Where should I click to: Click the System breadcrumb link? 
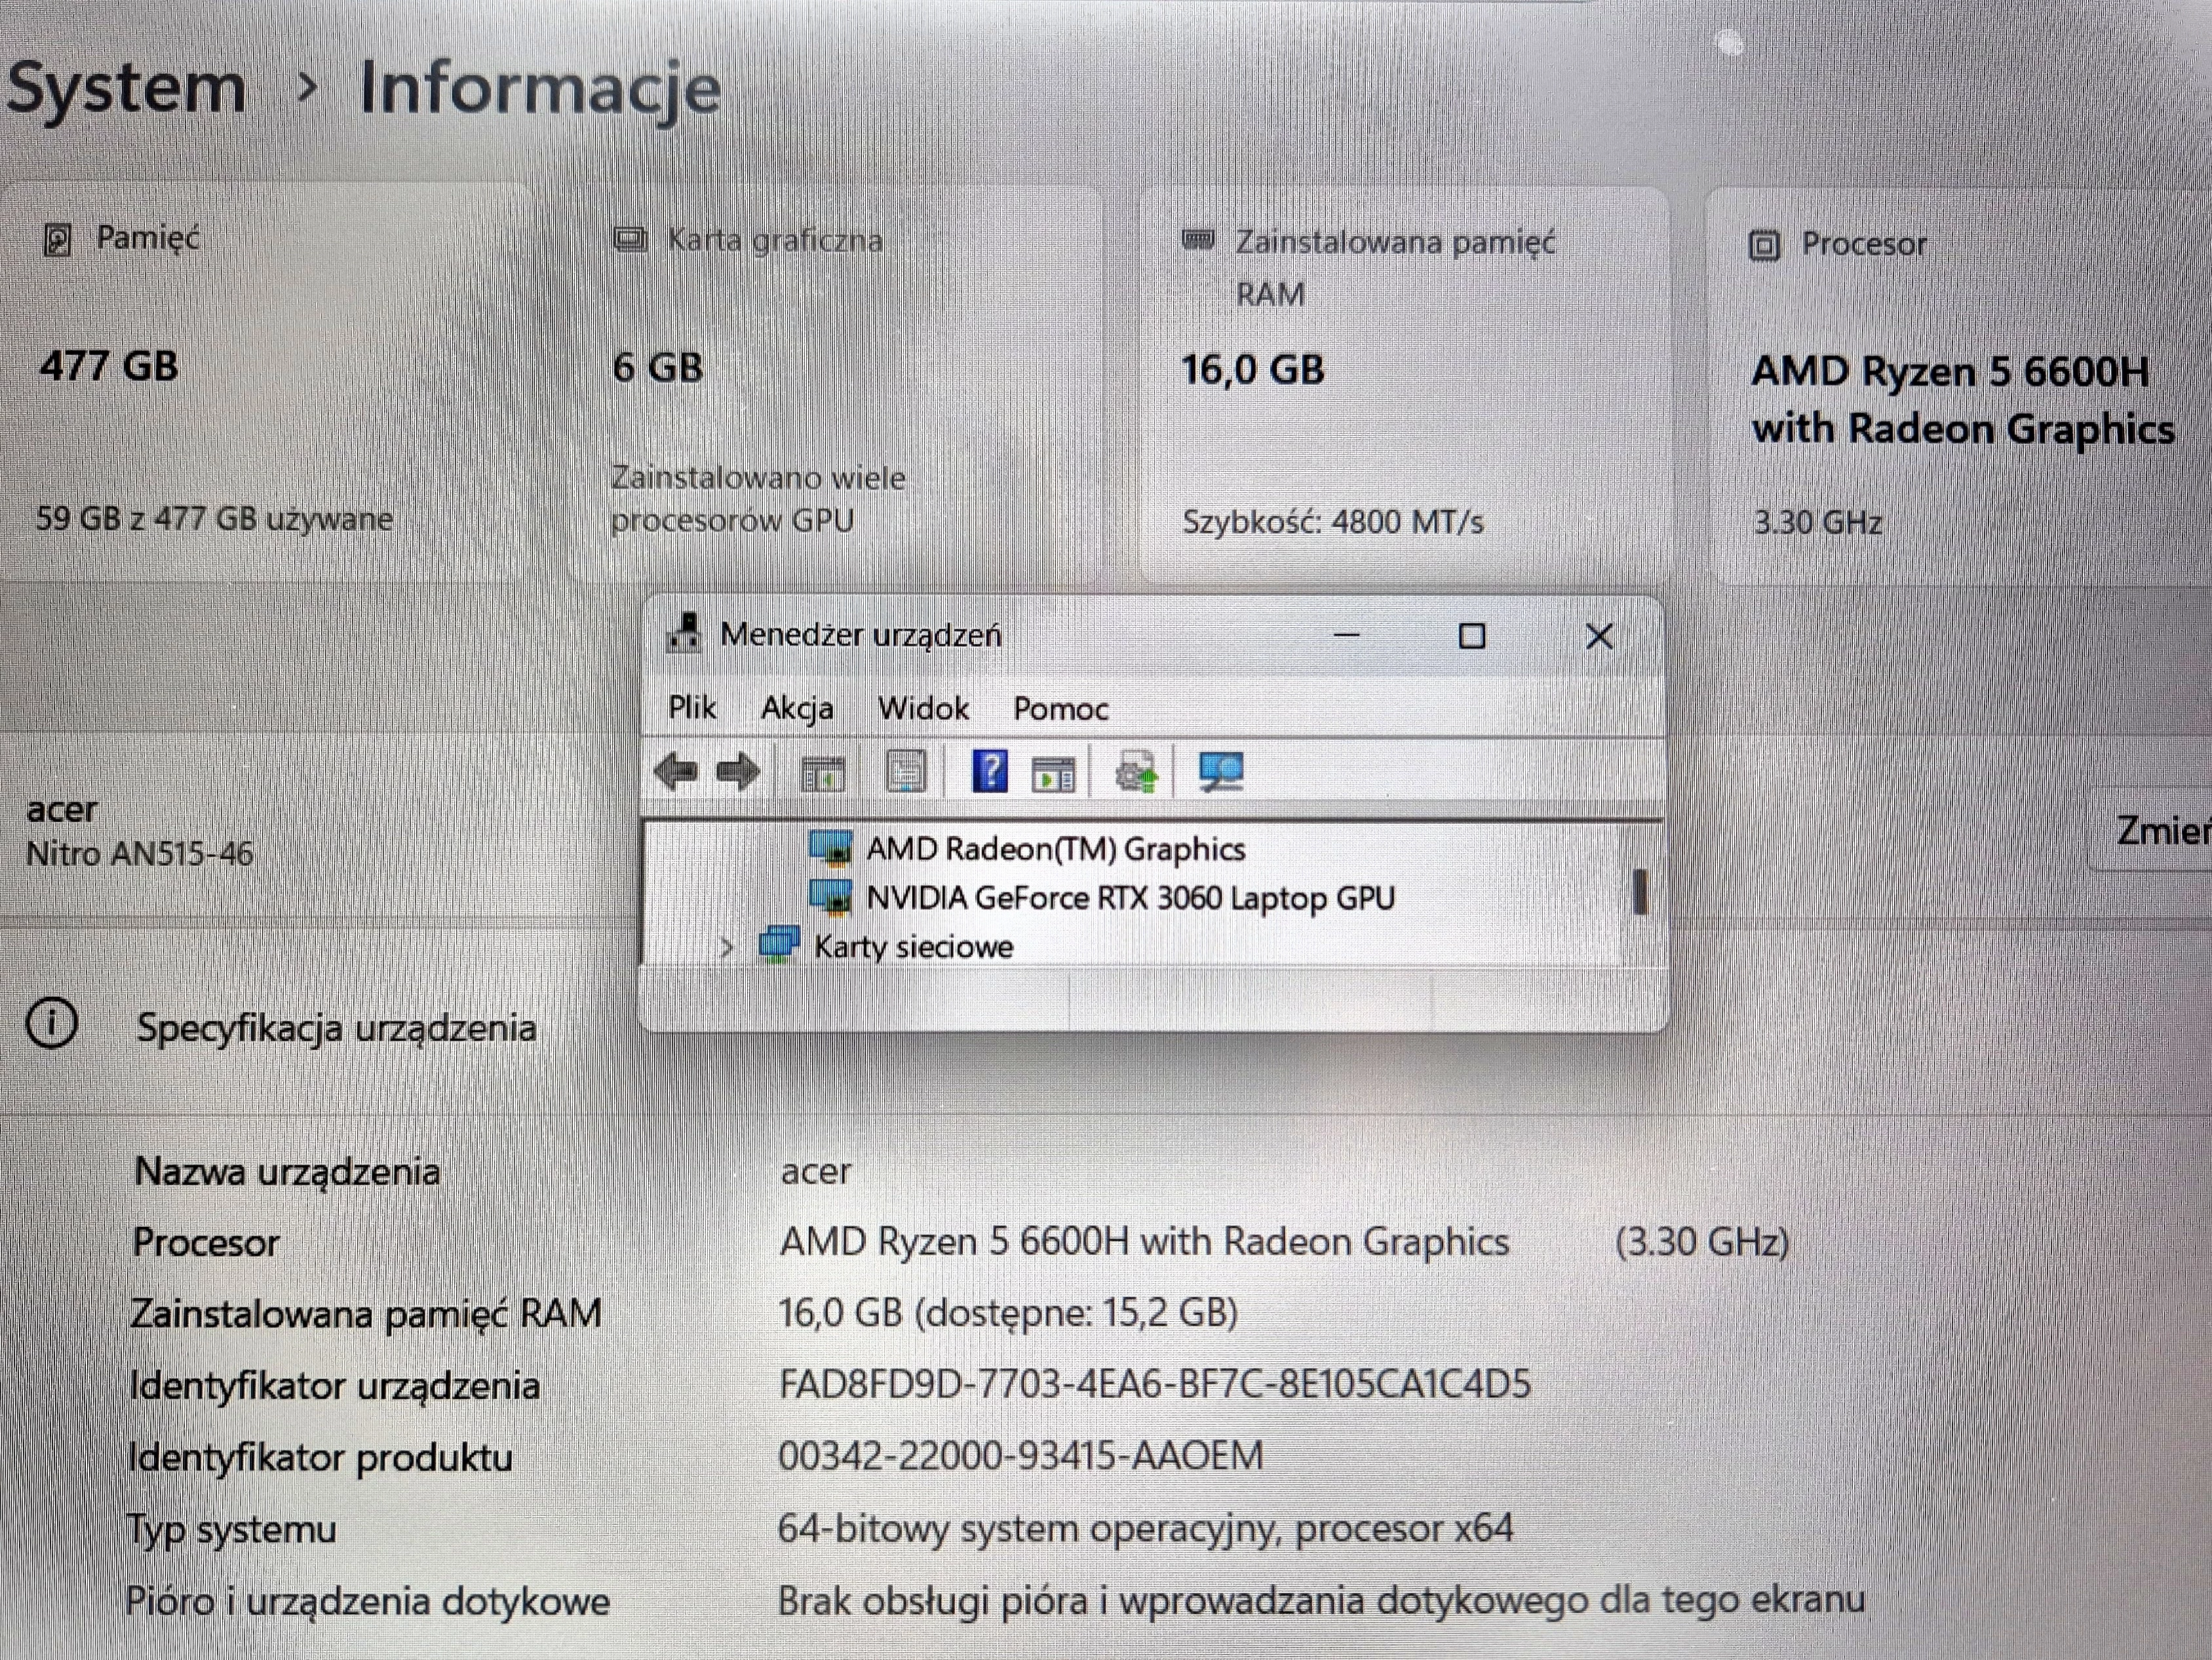pos(126,88)
